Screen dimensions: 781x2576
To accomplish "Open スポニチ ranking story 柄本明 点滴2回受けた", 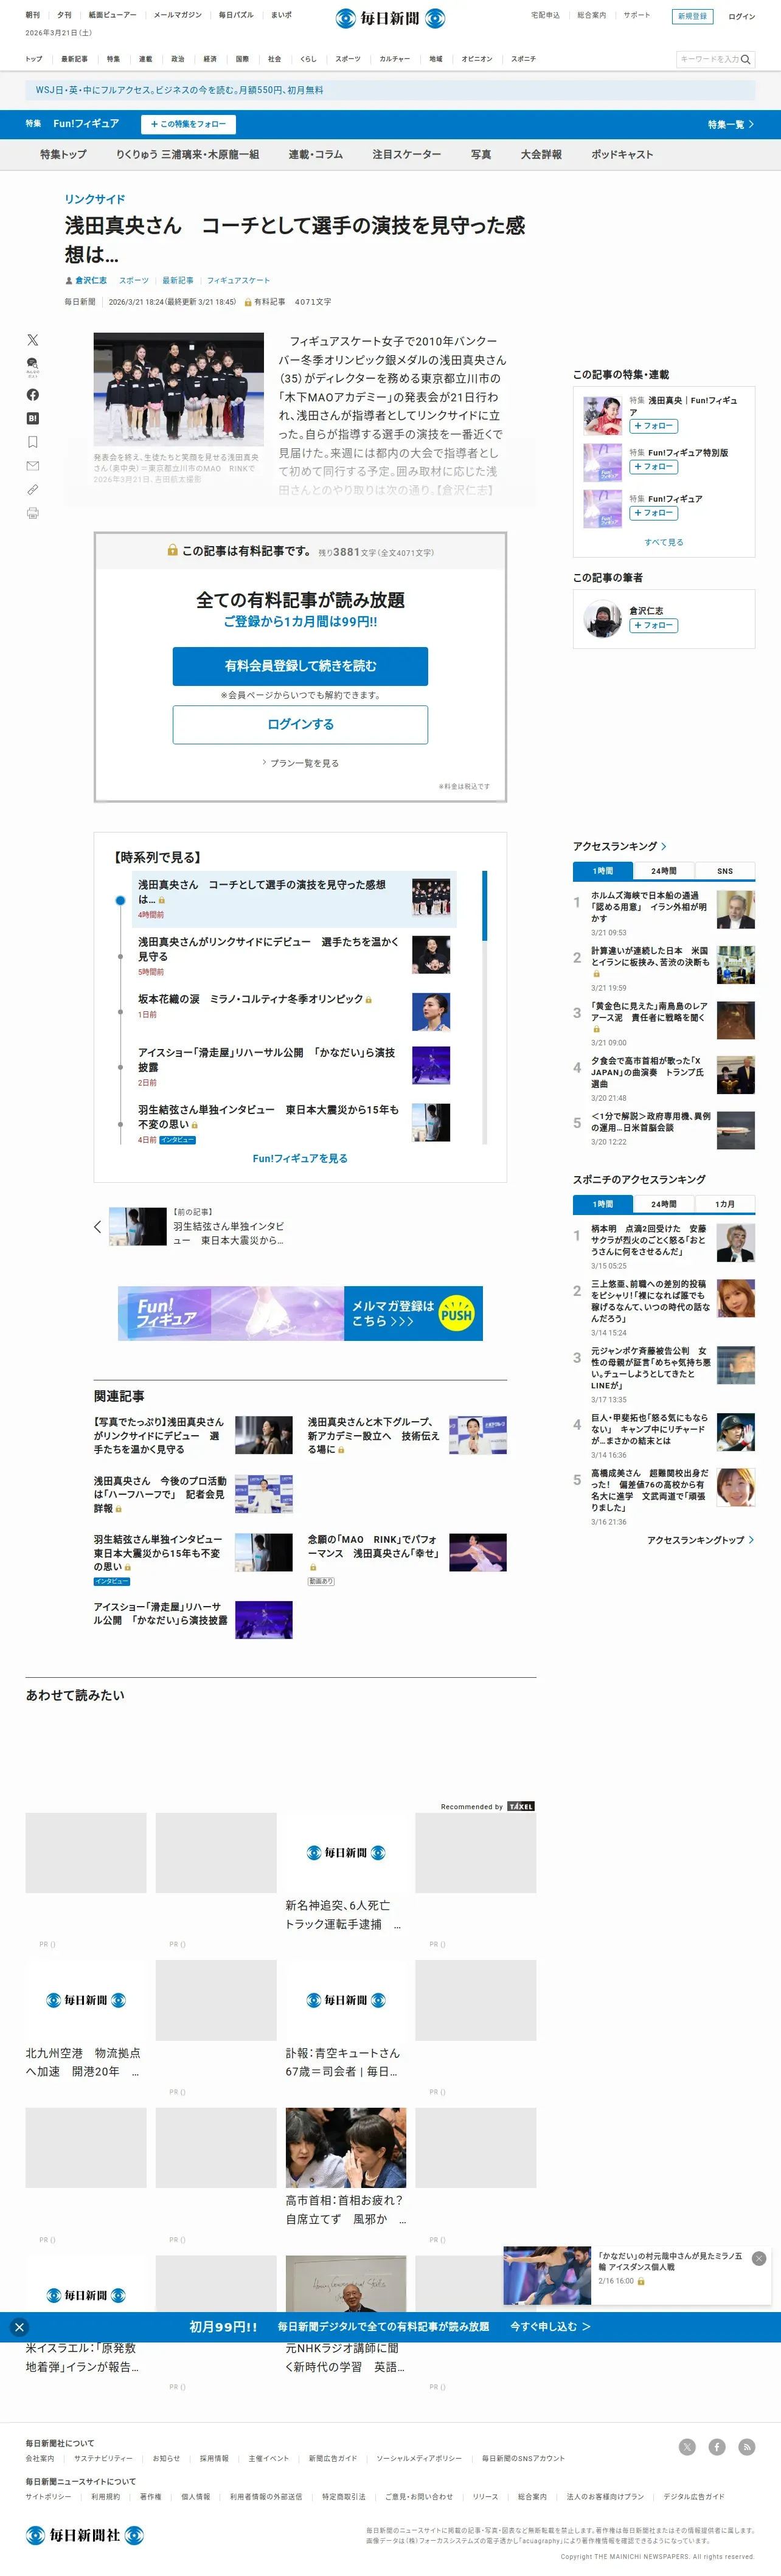I will (x=649, y=1240).
